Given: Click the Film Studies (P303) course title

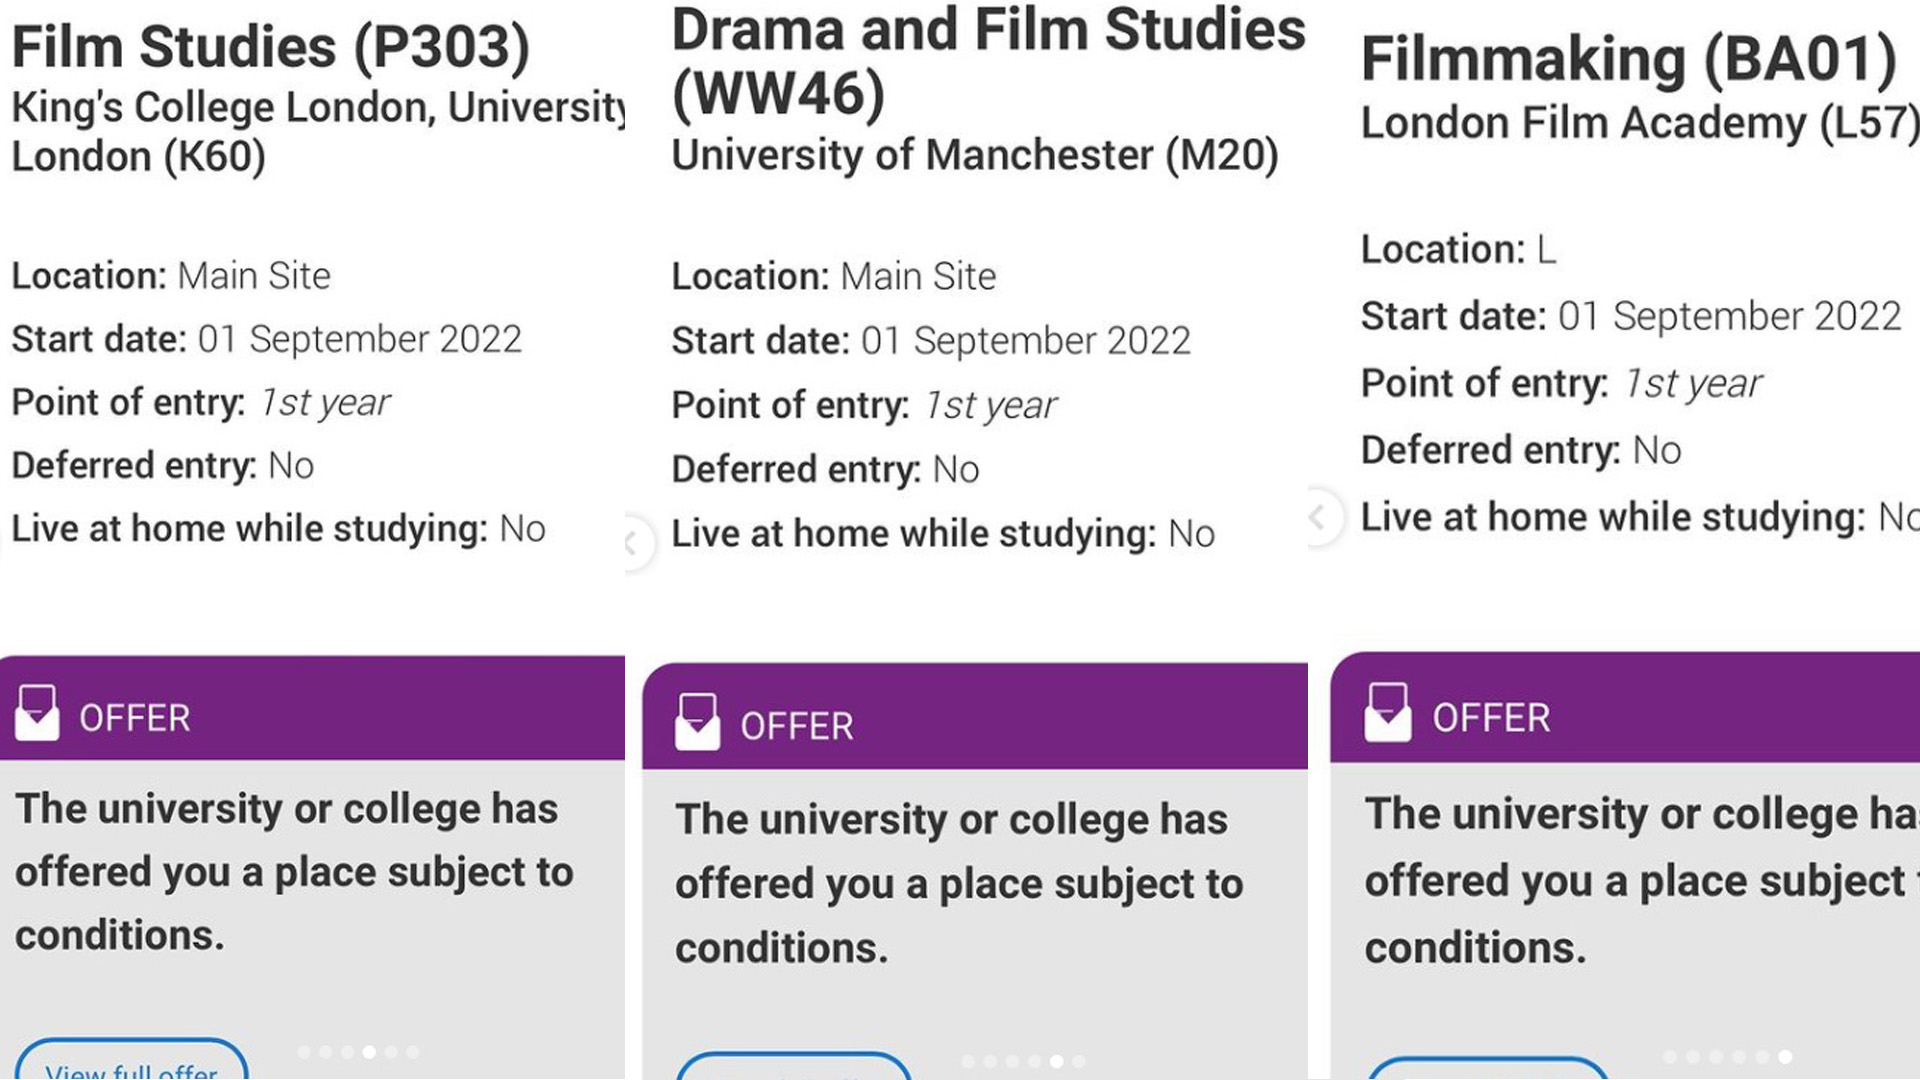Looking at the screenshot, I should click(270, 47).
